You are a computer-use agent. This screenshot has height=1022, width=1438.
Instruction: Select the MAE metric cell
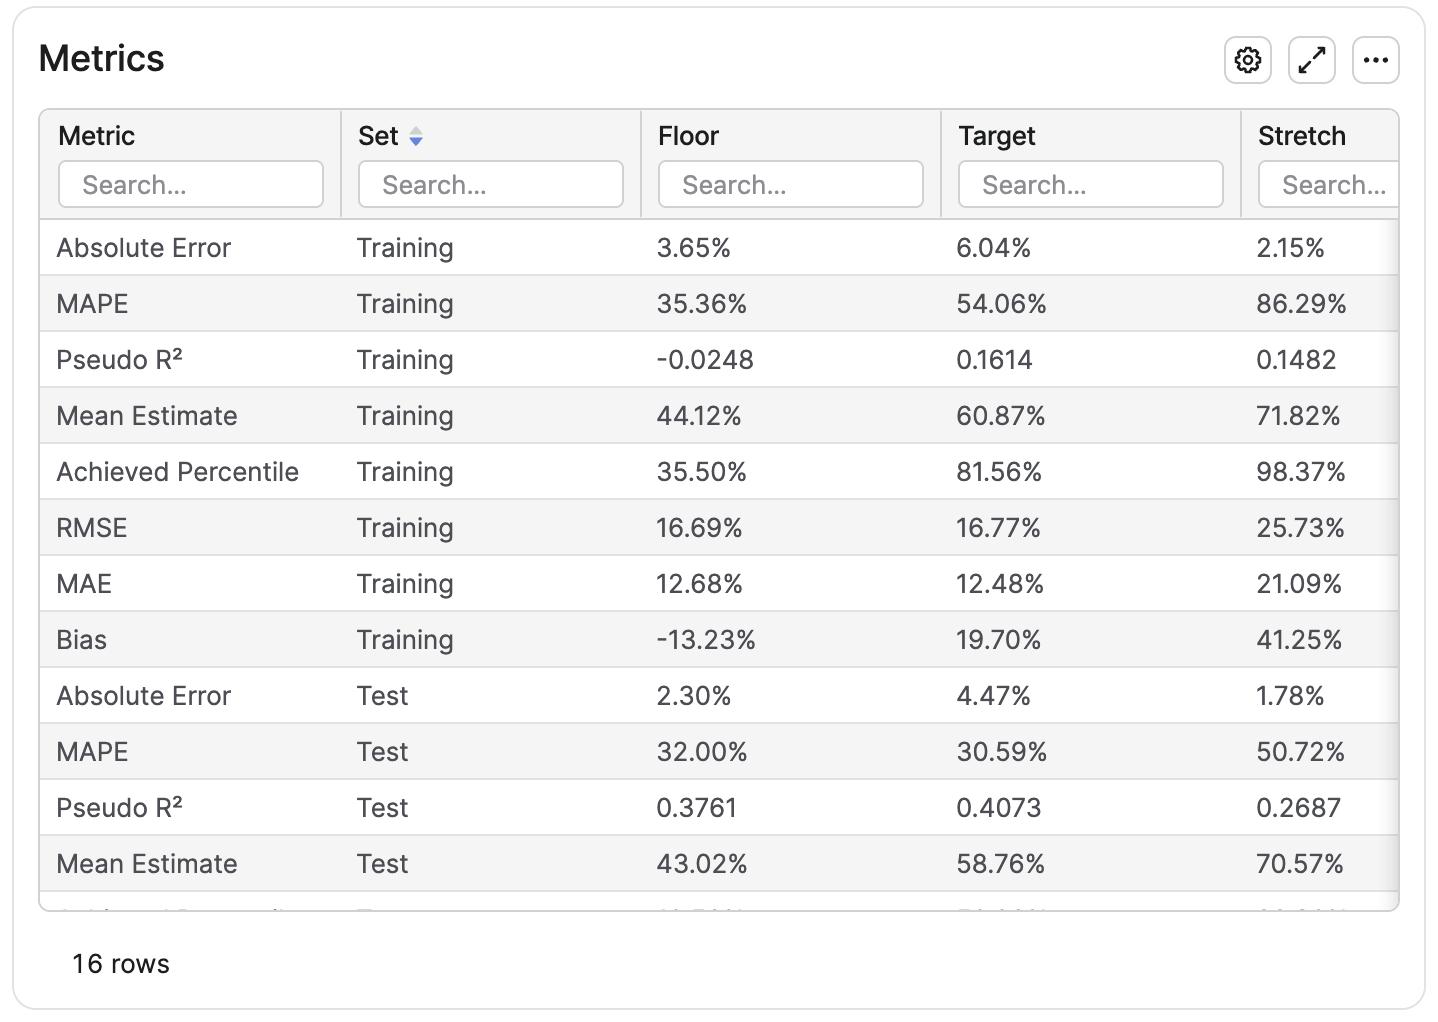click(x=84, y=584)
